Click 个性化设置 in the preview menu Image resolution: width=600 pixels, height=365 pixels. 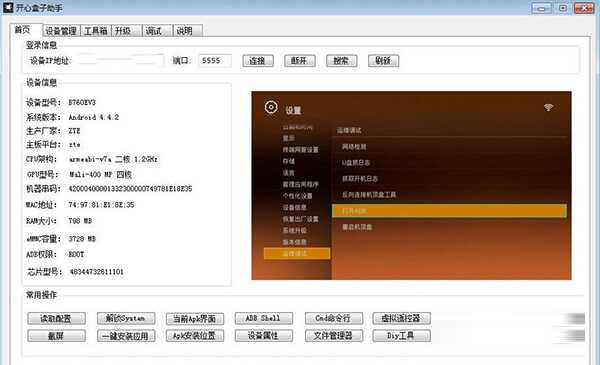coord(297,196)
